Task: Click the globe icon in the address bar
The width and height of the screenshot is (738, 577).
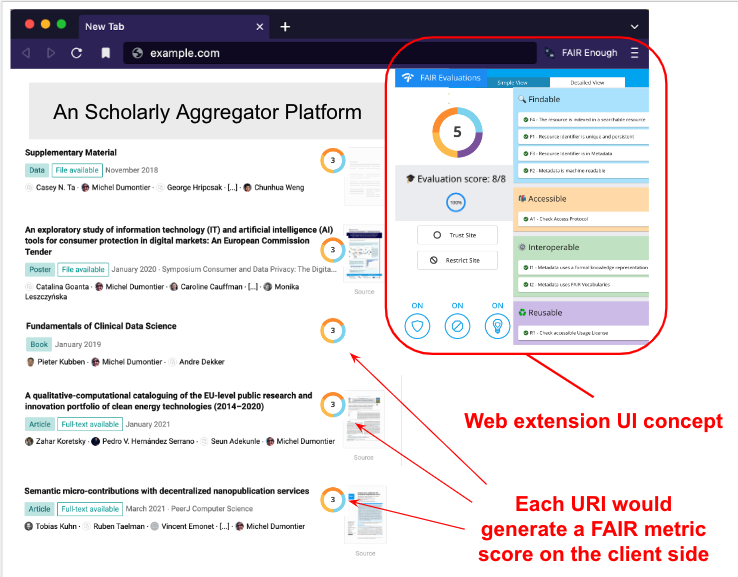Action: click(x=137, y=53)
